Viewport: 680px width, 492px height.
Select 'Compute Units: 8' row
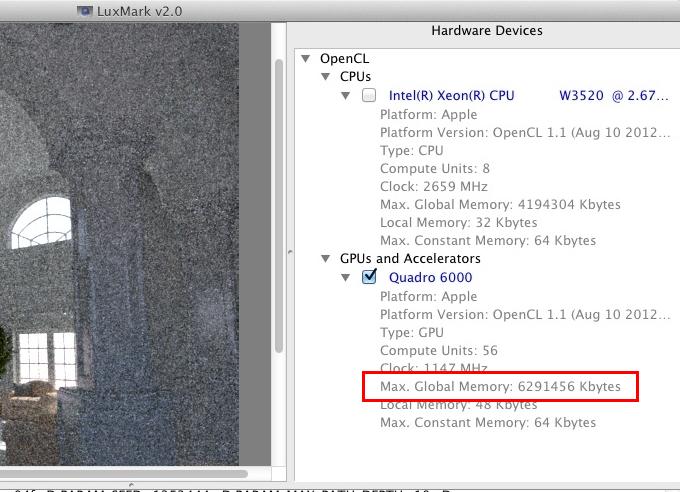tap(435, 168)
